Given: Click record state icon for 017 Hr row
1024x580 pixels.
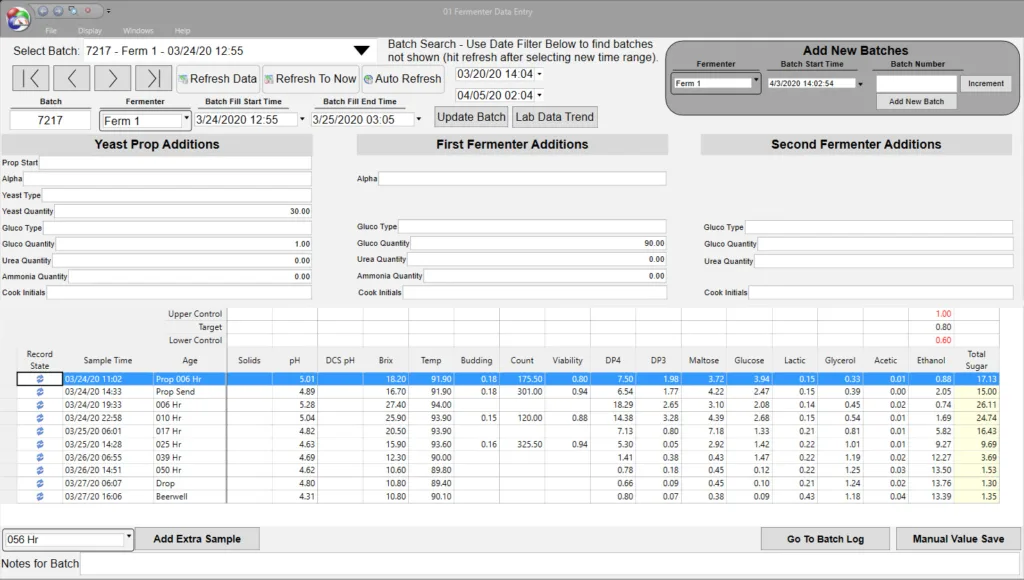Looking at the screenshot, I should [40, 431].
